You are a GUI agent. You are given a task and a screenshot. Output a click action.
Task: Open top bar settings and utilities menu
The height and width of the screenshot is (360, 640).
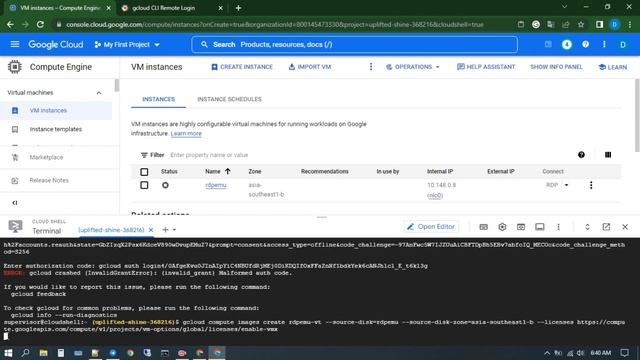tap(604, 44)
